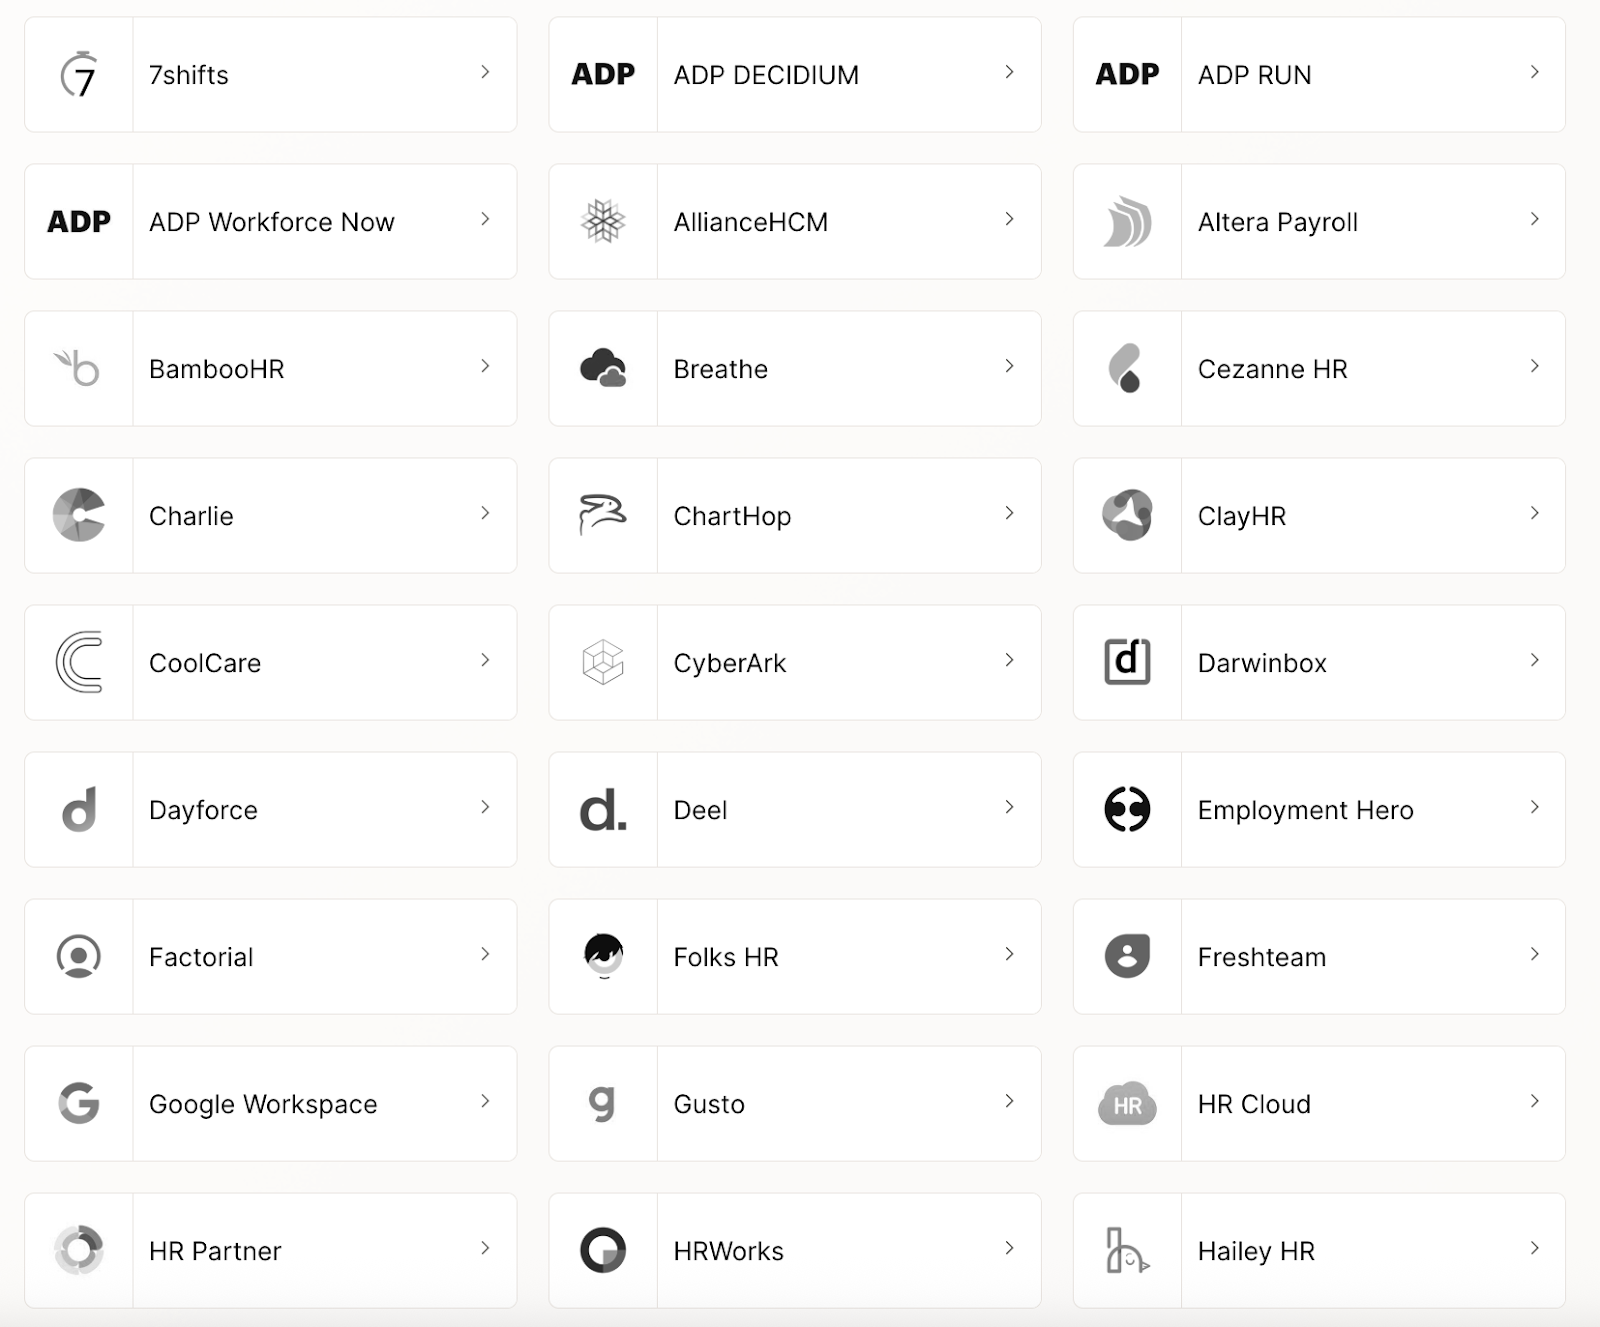Click the Freshteam person icon
The image size is (1600, 1327).
coord(1127,956)
